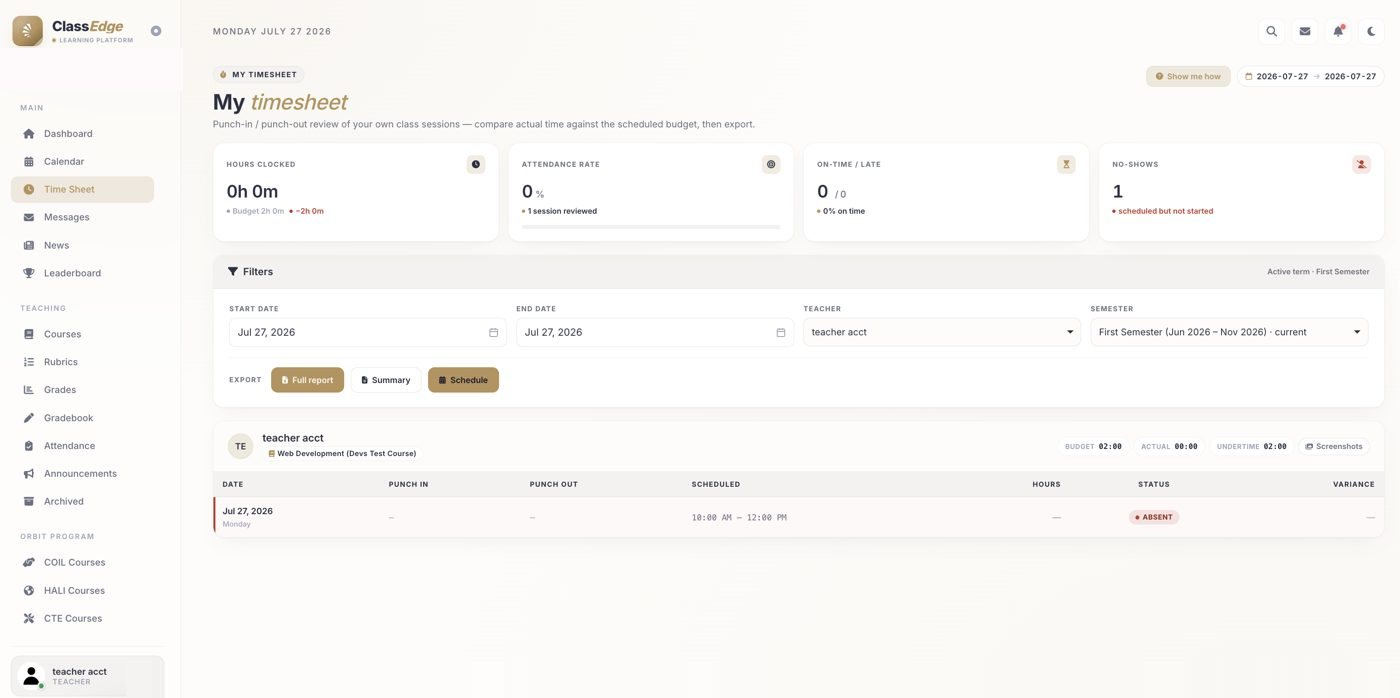Screen dimensions: 1400x698
Task: Open Calendar from the sidebar
Action: tap(82, 161)
